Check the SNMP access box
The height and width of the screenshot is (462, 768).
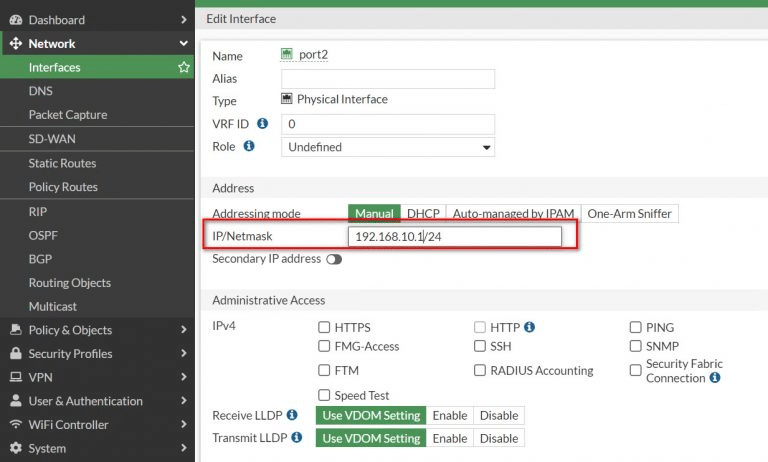[635, 346]
